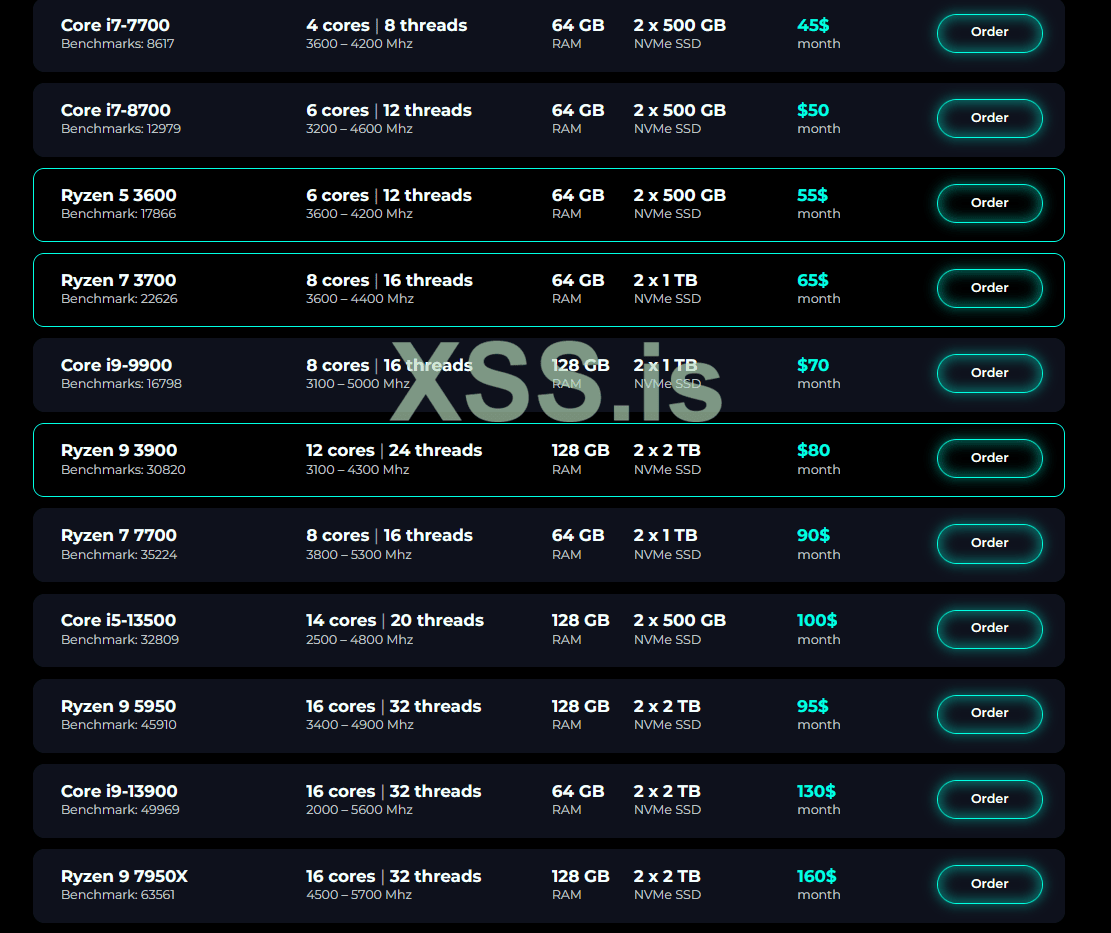
Task: Select the Ryzen 9 5950 title
Action: [118, 706]
